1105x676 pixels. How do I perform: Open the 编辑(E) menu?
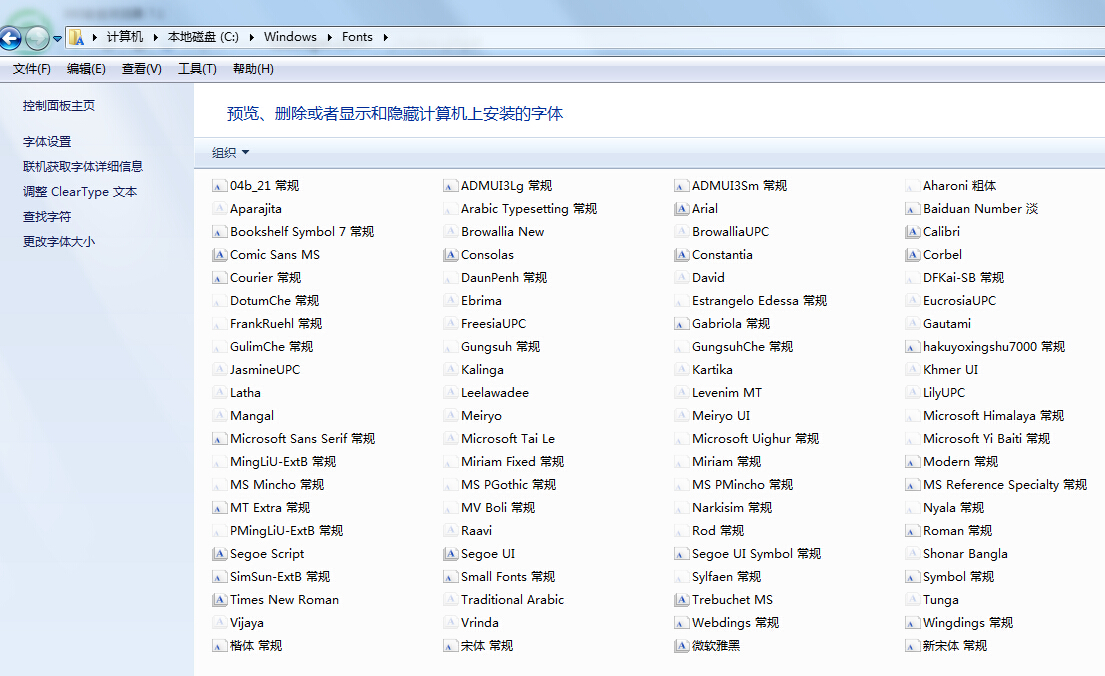tap(86, 68)
